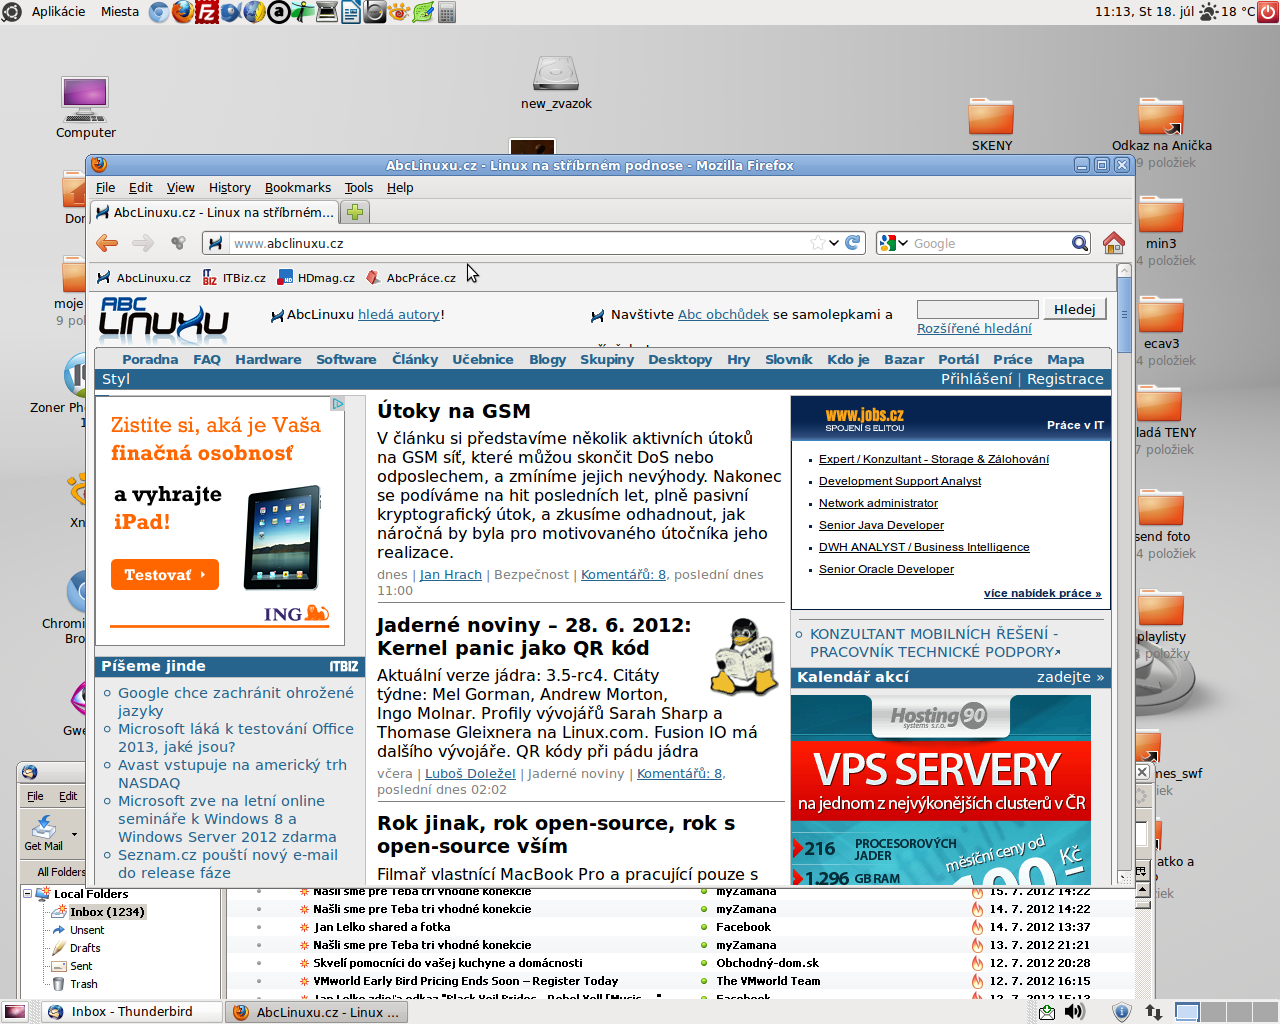Open the Get Mail dropdown arrow in Thunderbird

(x=74, y=833)
